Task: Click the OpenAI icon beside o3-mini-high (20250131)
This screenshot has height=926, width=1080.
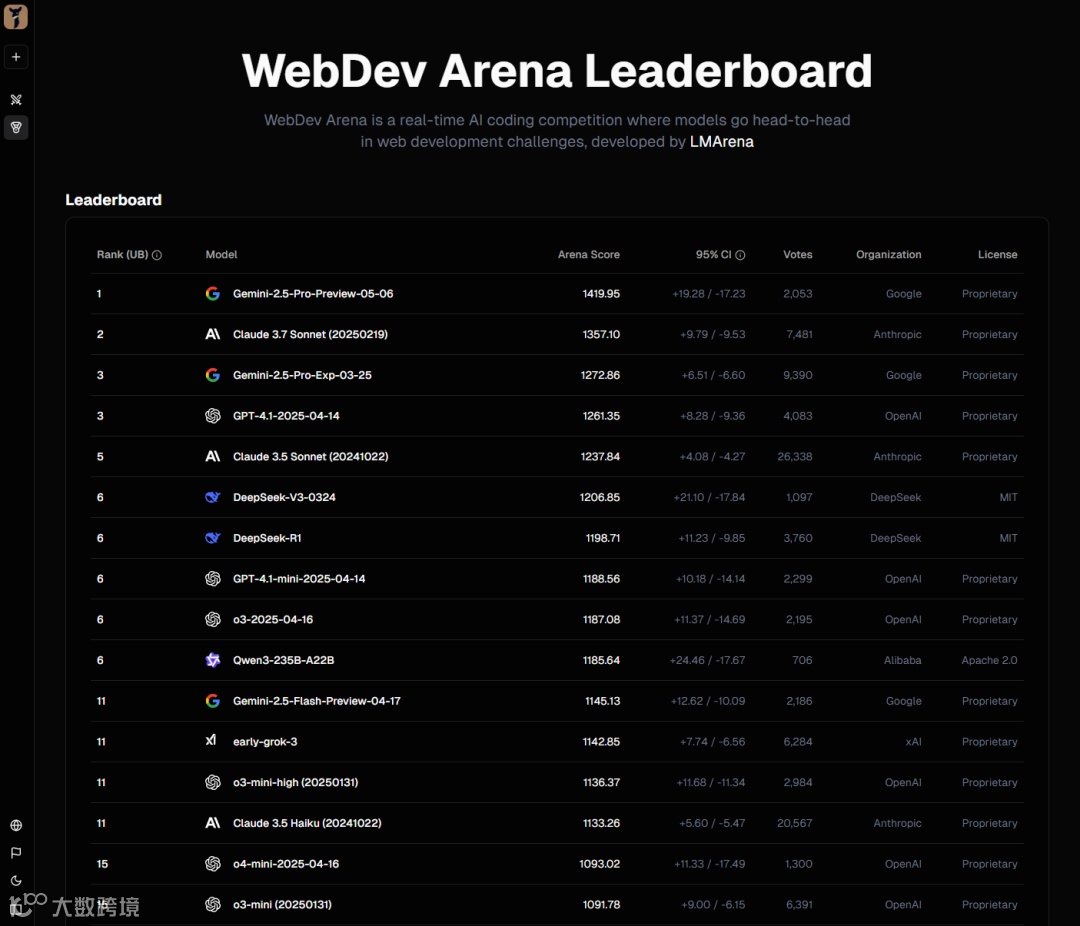Action: pos(213,782)
